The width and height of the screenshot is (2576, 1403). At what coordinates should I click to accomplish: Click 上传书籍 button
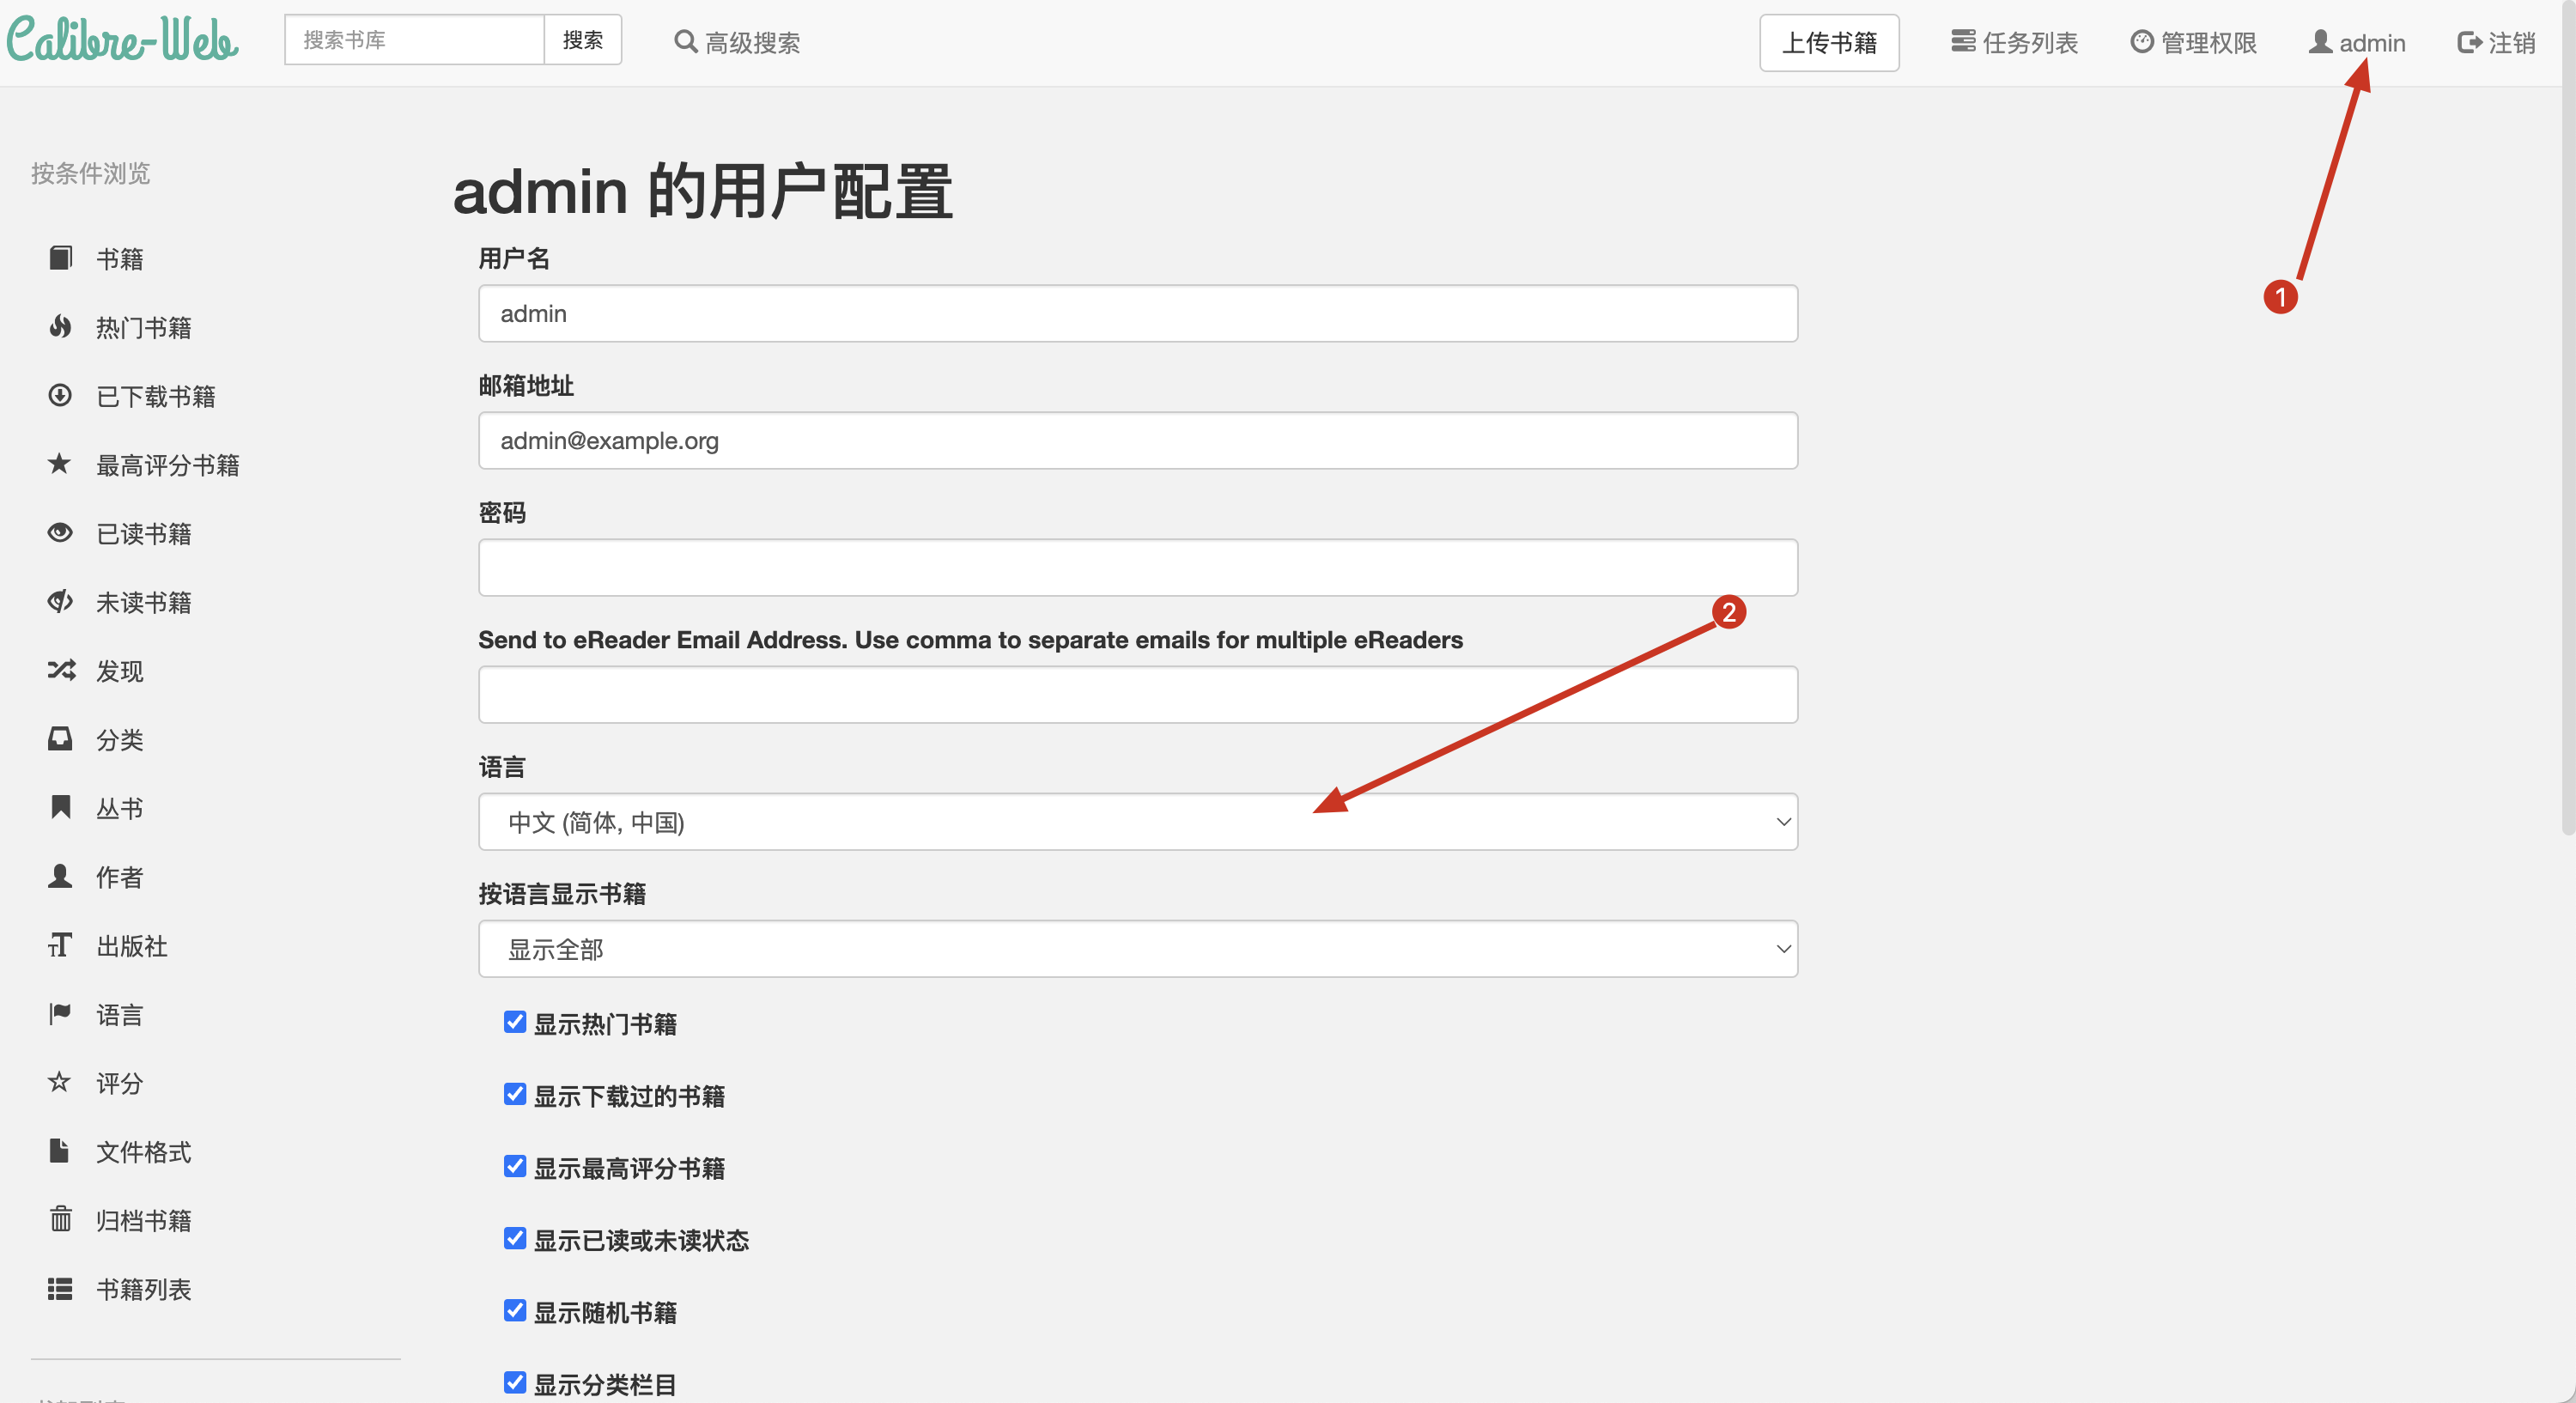tap(1828, 43)
